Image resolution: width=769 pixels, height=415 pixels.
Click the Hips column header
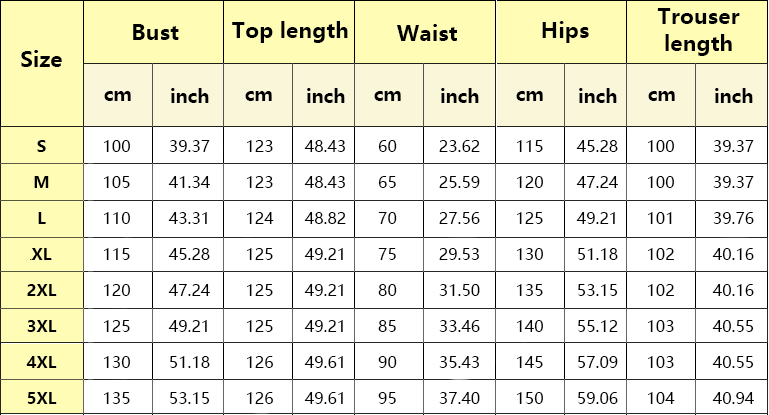pos(562,32)
